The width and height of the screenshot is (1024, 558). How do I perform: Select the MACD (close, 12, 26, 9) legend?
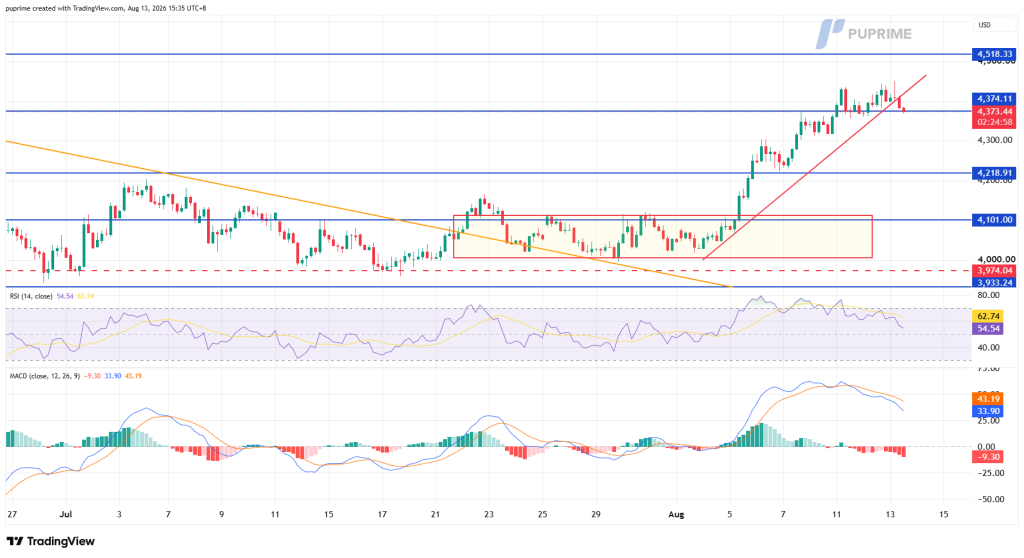(x=44, y=376)
